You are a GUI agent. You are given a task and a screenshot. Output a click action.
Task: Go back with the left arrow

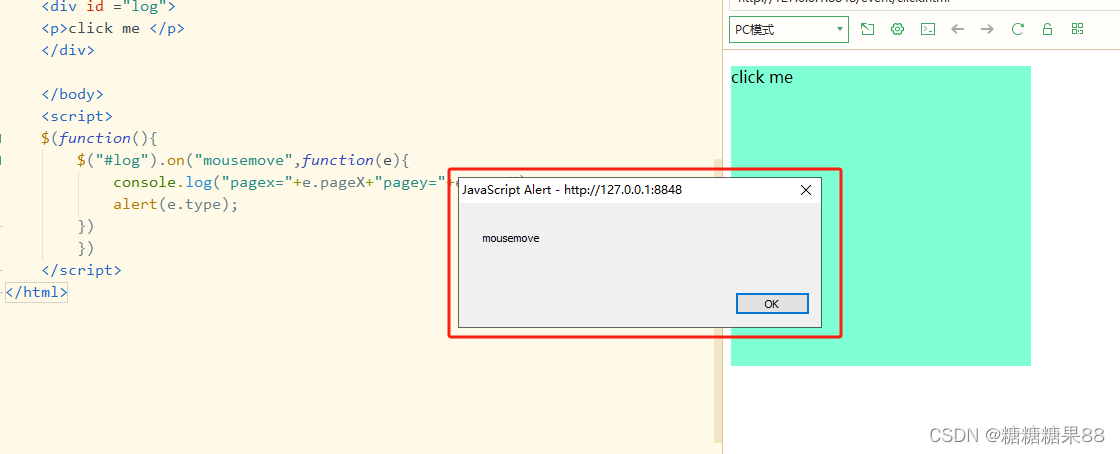point(958,29)
